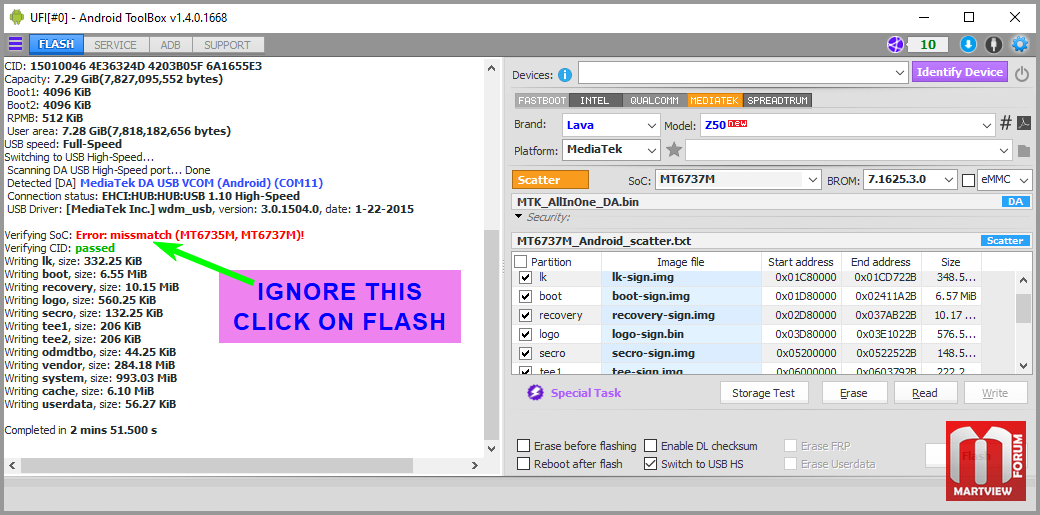Open the hamburger main menu

tap(15, 44)
